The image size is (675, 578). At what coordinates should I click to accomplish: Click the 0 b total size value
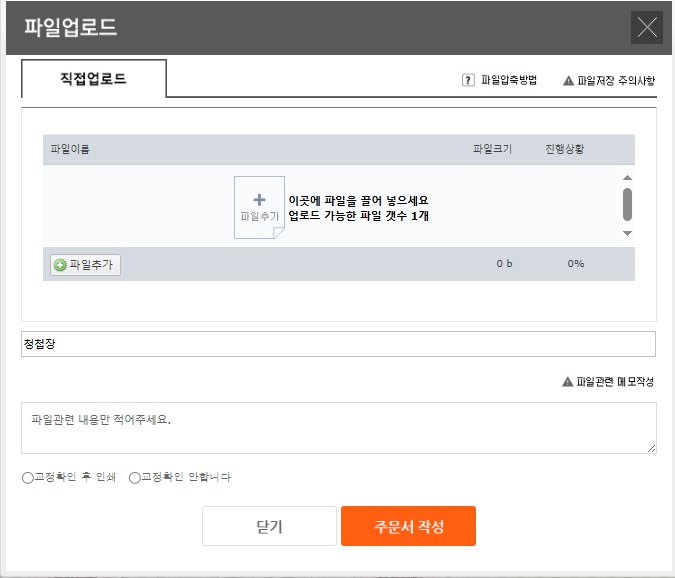pos(504,264)
